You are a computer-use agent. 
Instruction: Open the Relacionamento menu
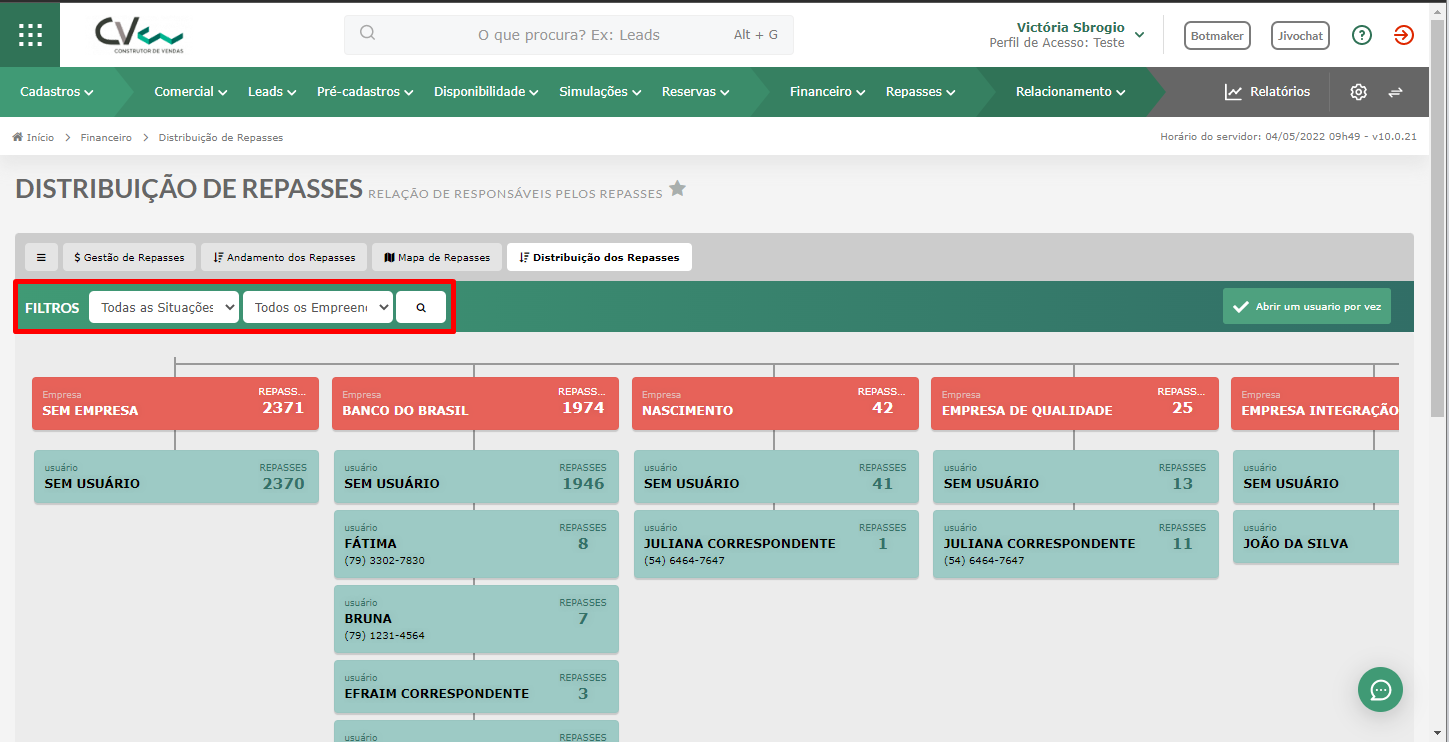(x=1070, y=92)
